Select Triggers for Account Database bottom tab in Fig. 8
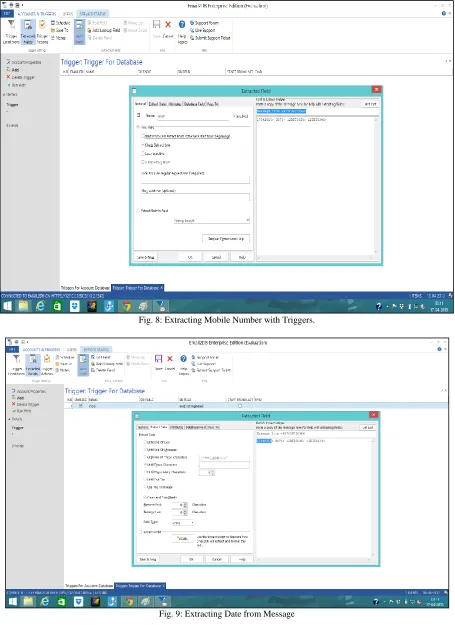The image size is (455, 628). coord(85,288)
